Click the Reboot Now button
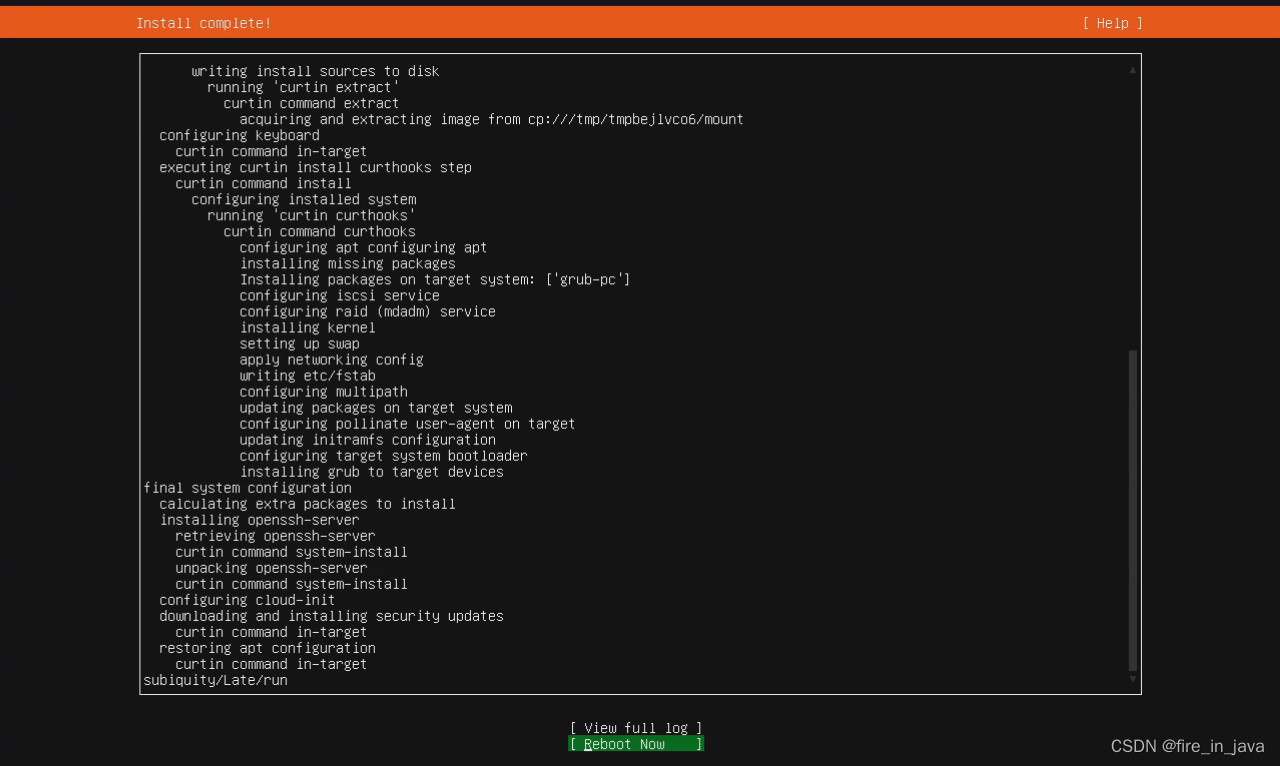 click(636, 744)
